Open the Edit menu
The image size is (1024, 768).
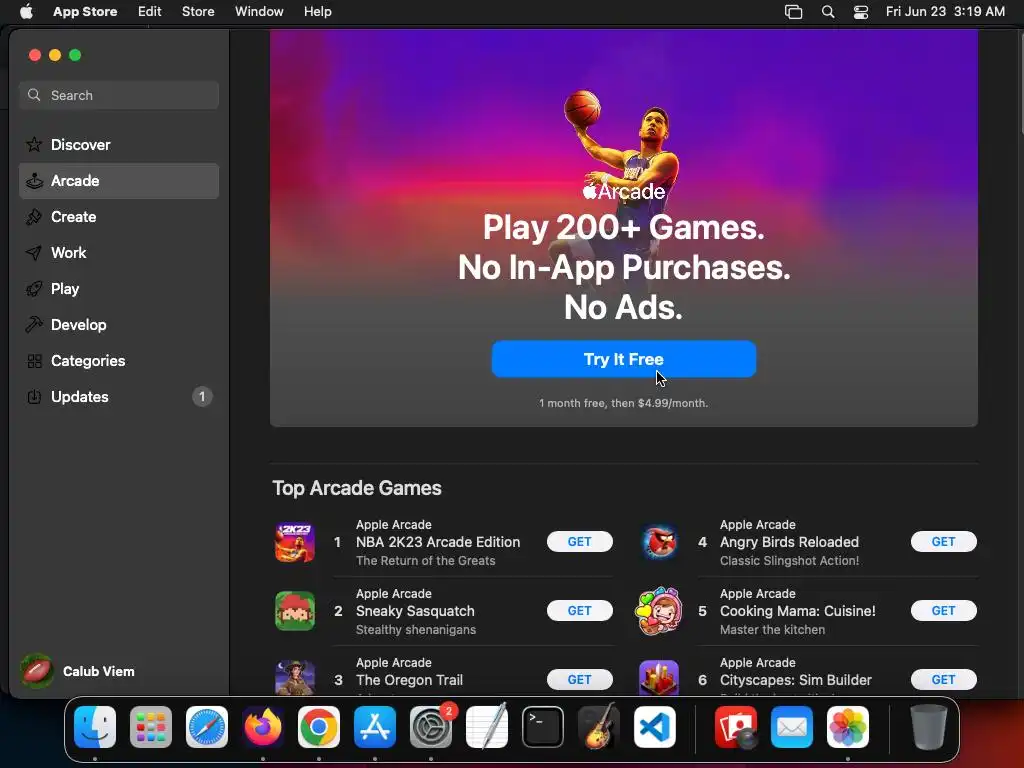click(x=150, y=12)
